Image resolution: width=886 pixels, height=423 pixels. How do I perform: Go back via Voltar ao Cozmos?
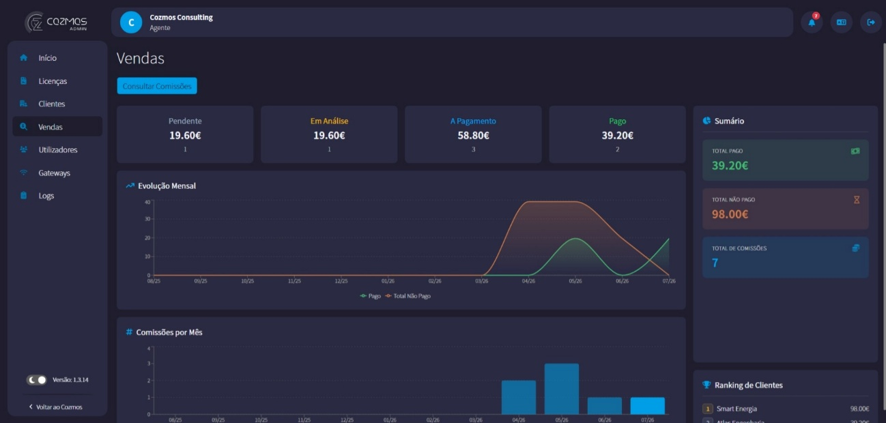click(x=55, y=407)
